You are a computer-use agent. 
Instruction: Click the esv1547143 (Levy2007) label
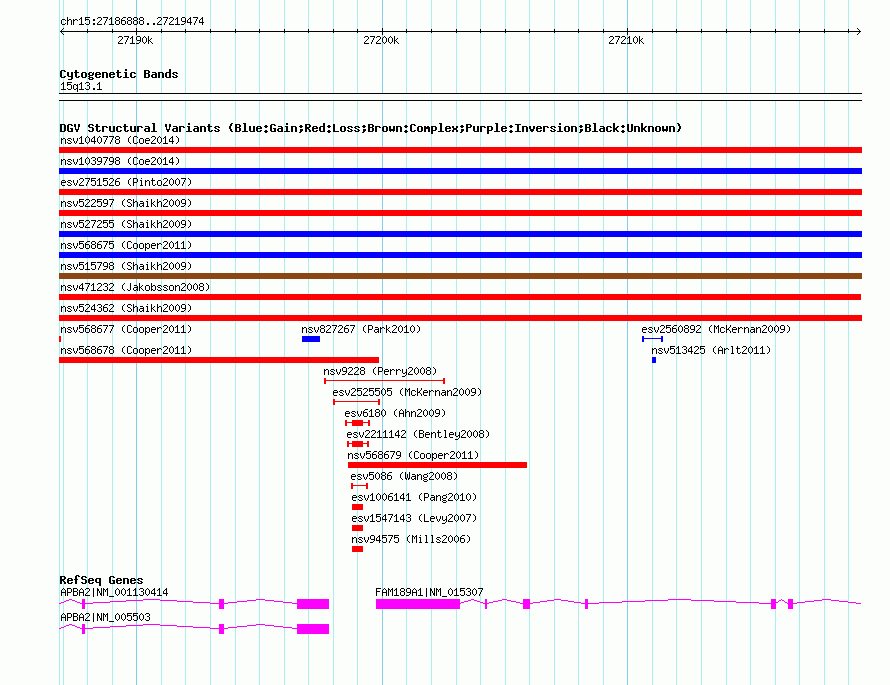click(x=414, y=518)
